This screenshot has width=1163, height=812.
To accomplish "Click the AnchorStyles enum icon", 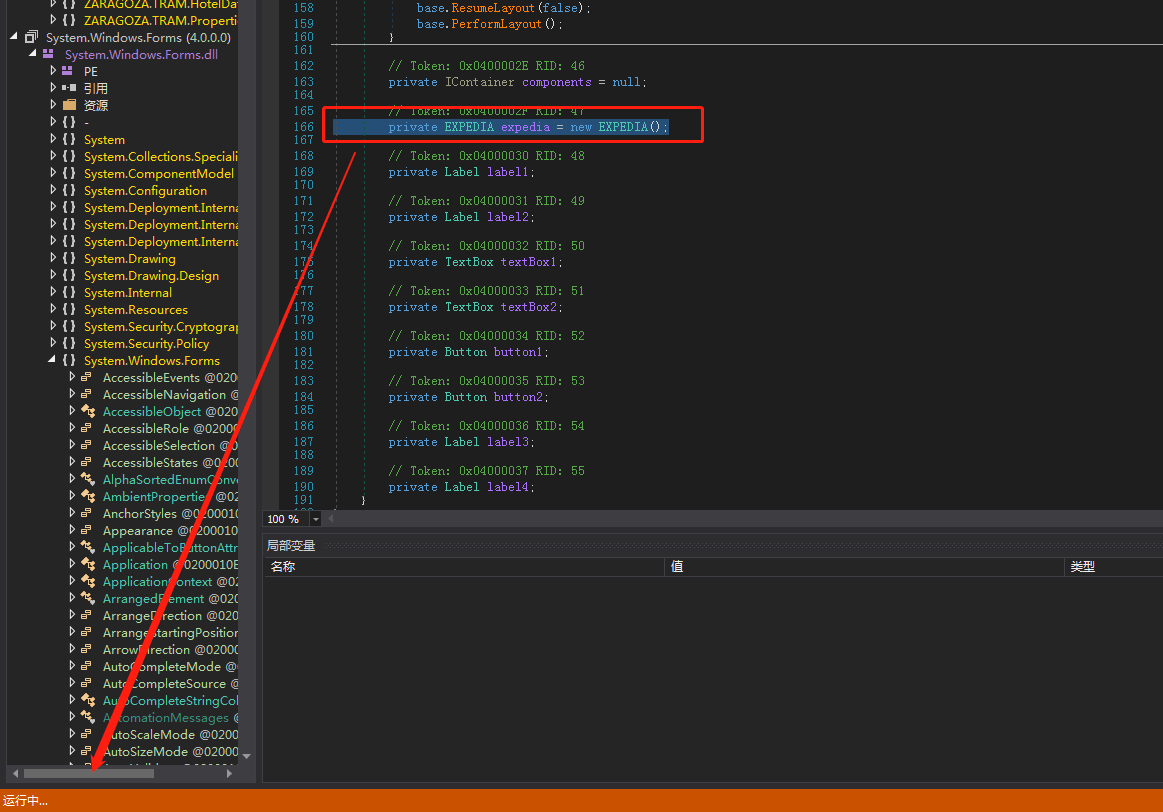I will pyautogui.click(x=87, y=513).
